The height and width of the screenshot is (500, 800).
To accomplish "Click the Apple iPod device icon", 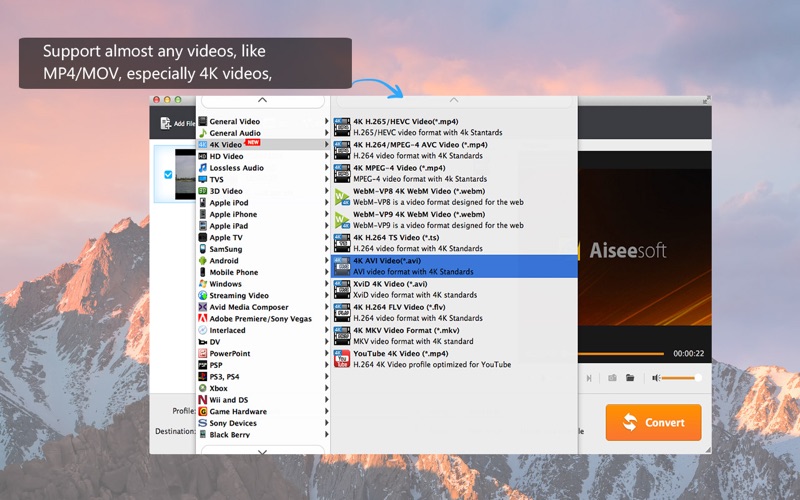I will (203, 203).
